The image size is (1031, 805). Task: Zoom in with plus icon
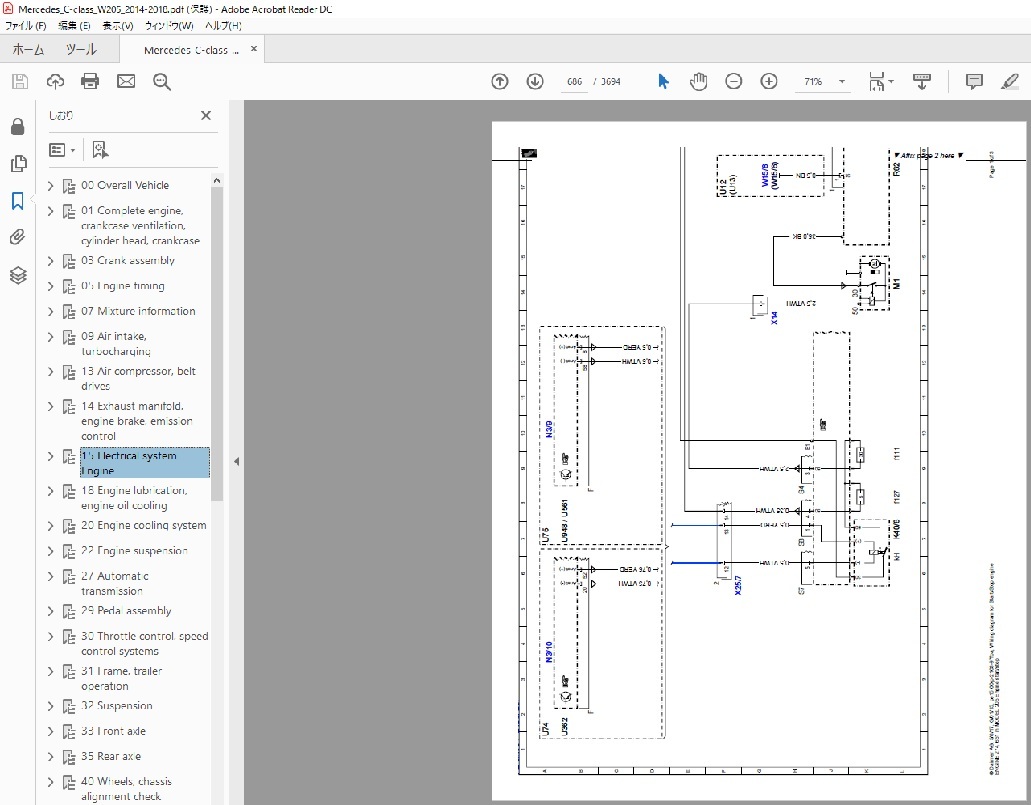[769, 82]
